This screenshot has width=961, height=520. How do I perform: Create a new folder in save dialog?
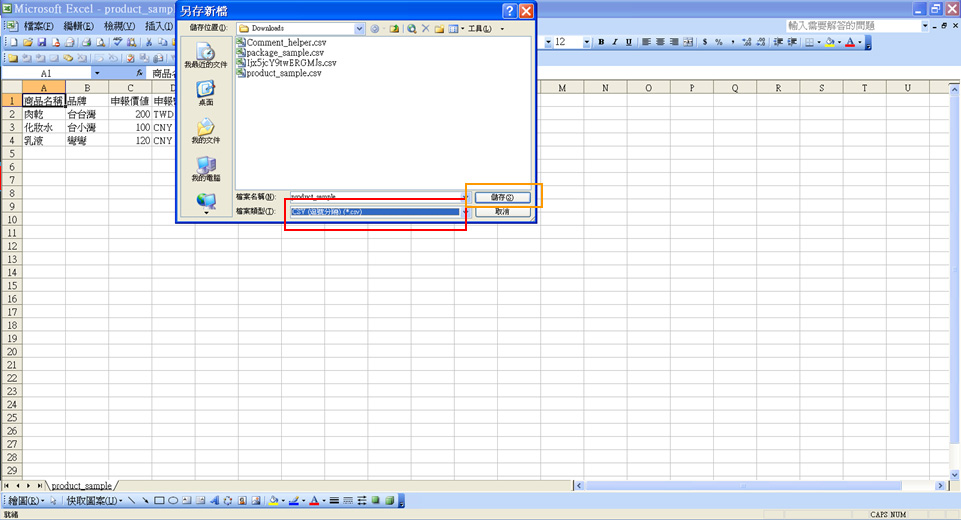pos(439,29)
